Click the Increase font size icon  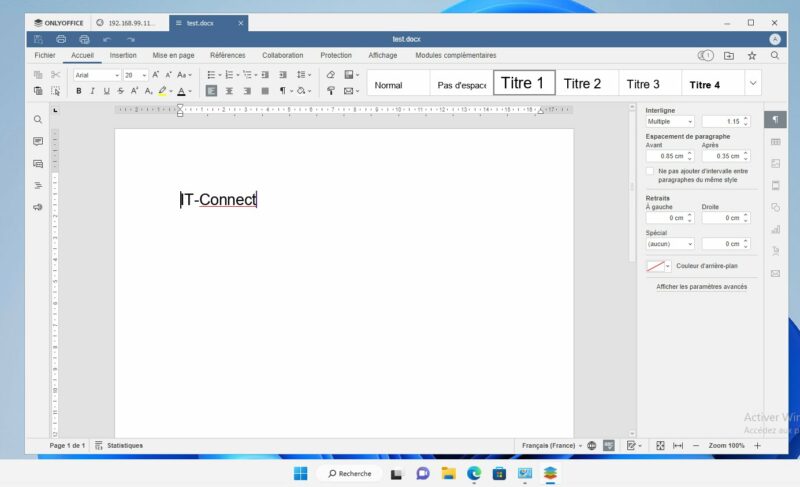click(x=156, y=75)
